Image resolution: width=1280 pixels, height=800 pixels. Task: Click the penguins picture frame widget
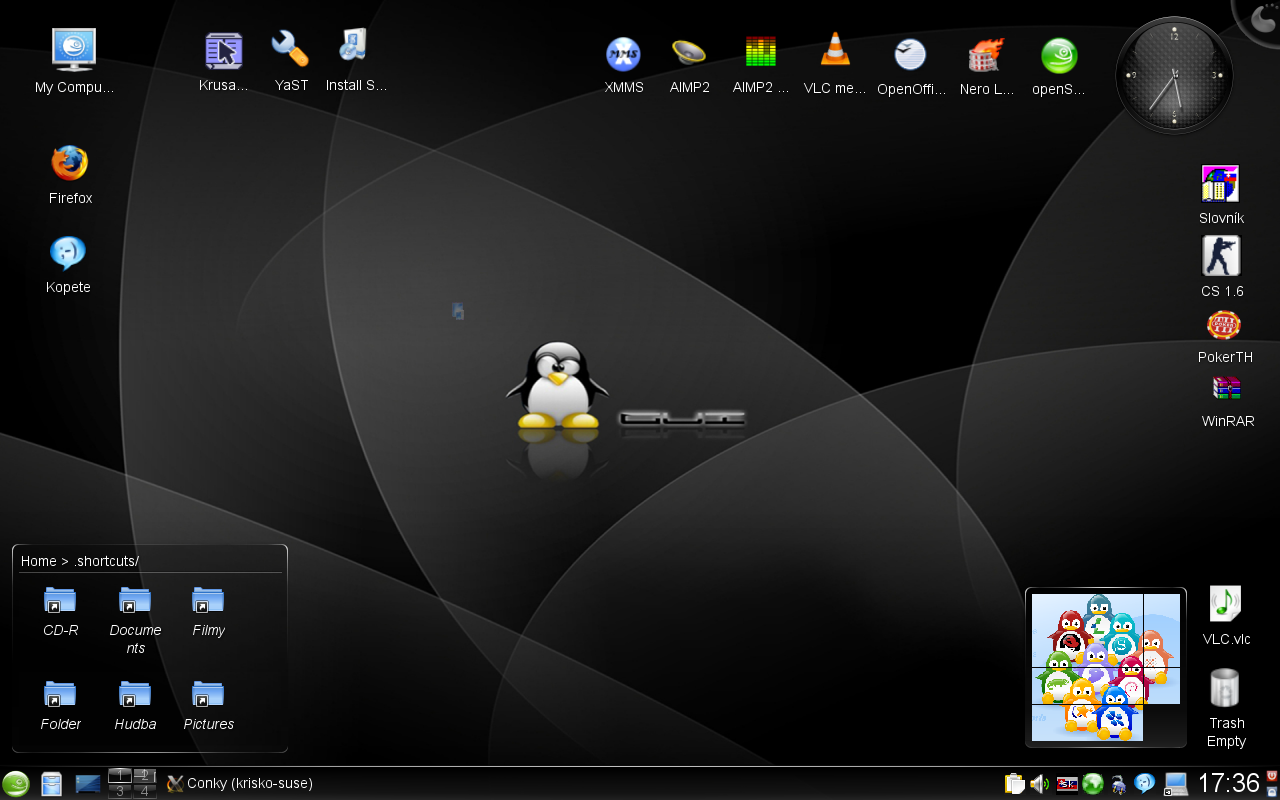coord(1105,667)
